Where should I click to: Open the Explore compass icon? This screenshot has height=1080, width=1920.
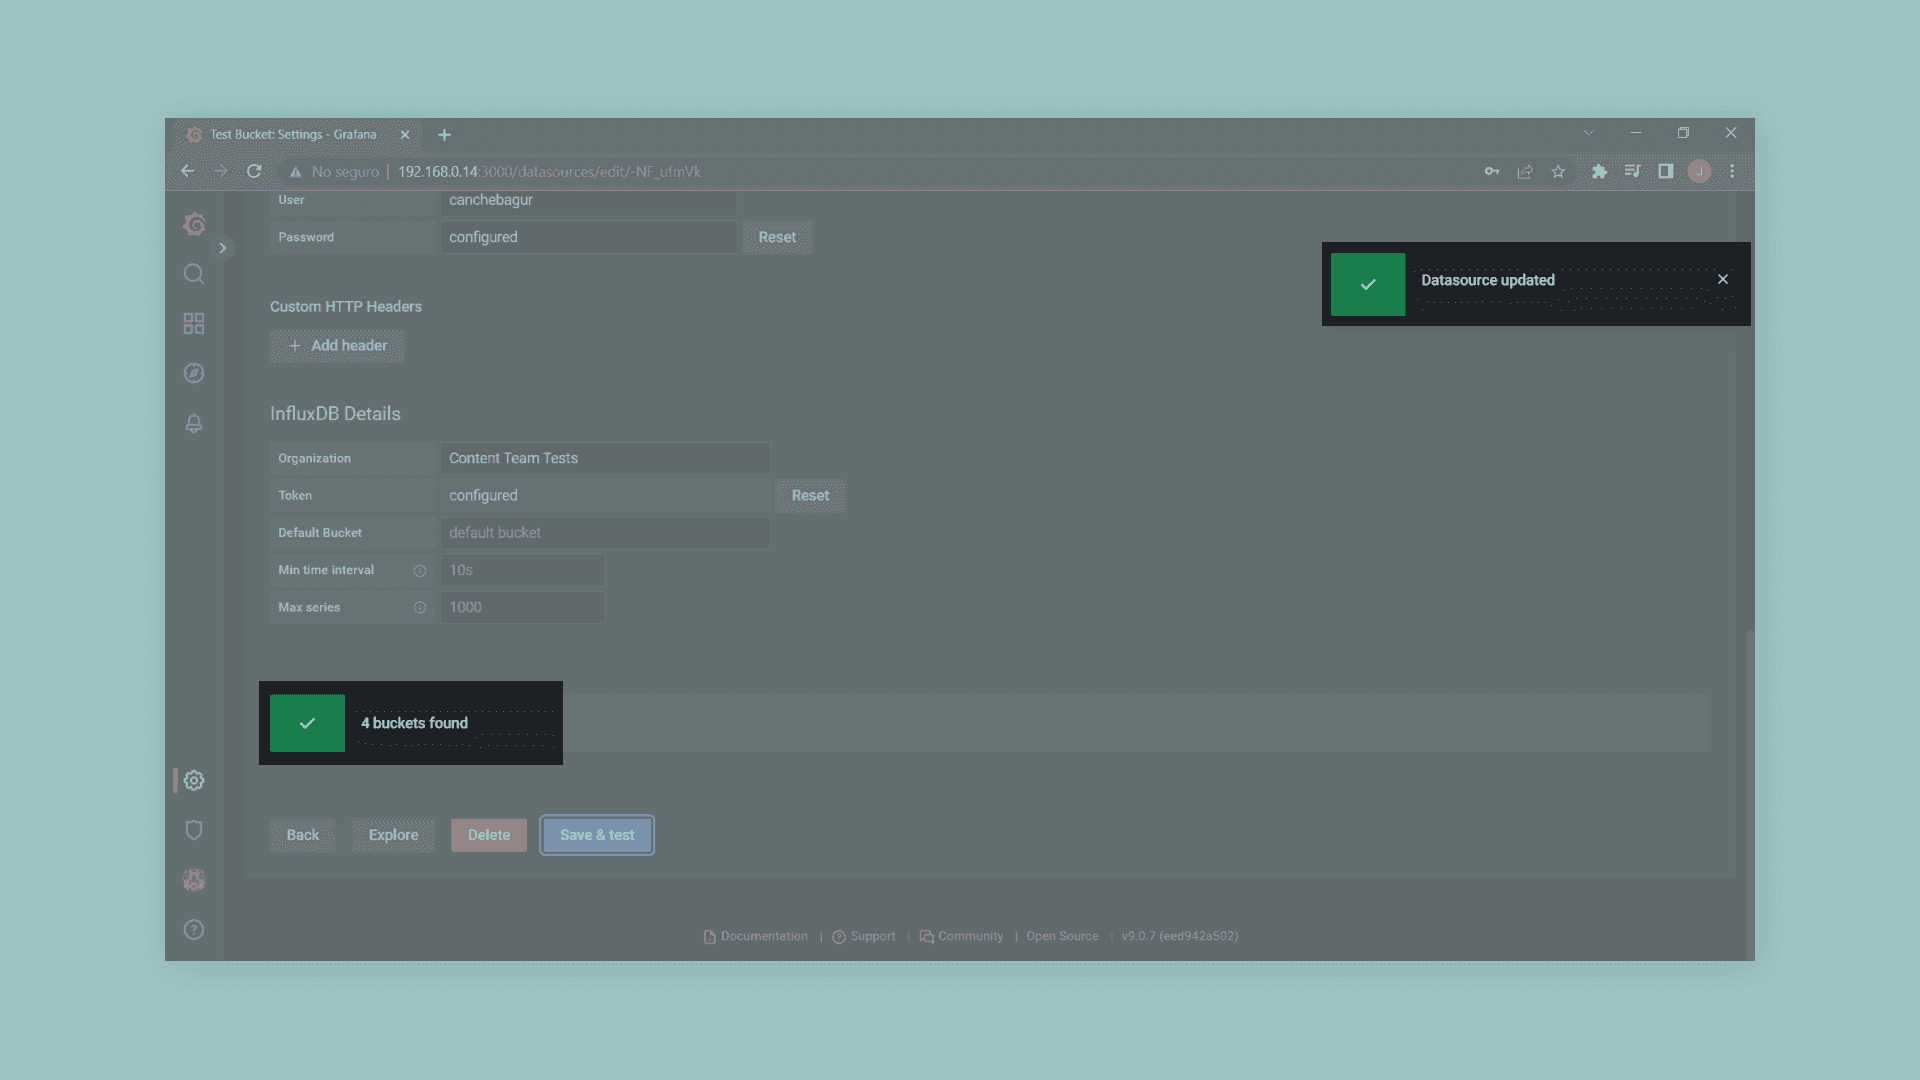(x=194, y=373)
